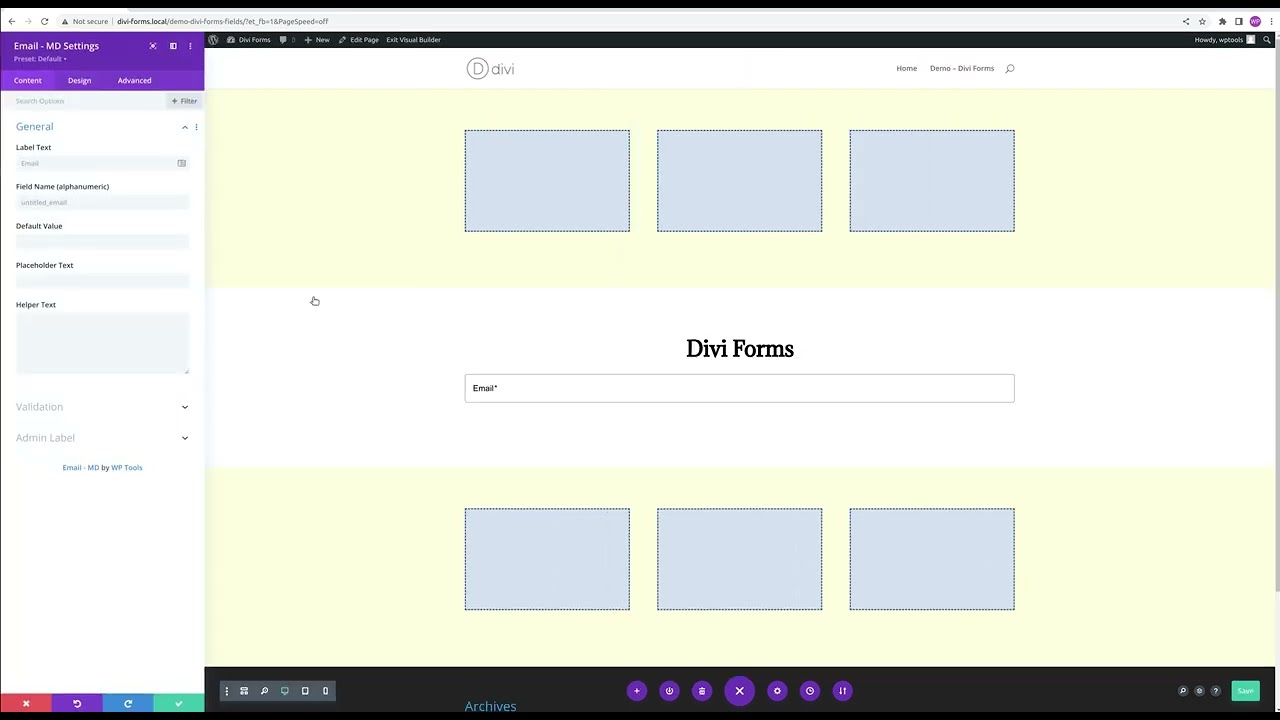Click Exit Visual Builder
1280x720 pixels.
point(413,40)
